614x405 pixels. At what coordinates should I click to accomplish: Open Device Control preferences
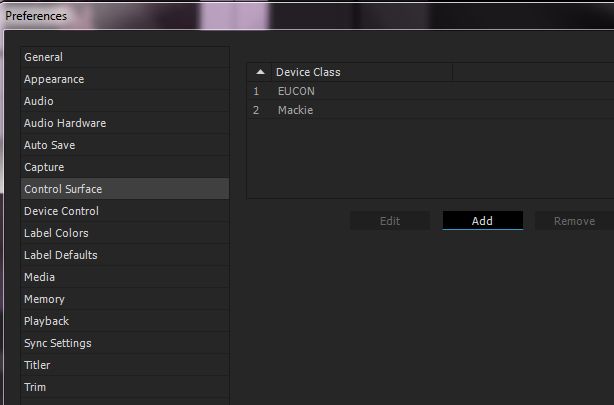click(61, 211)
